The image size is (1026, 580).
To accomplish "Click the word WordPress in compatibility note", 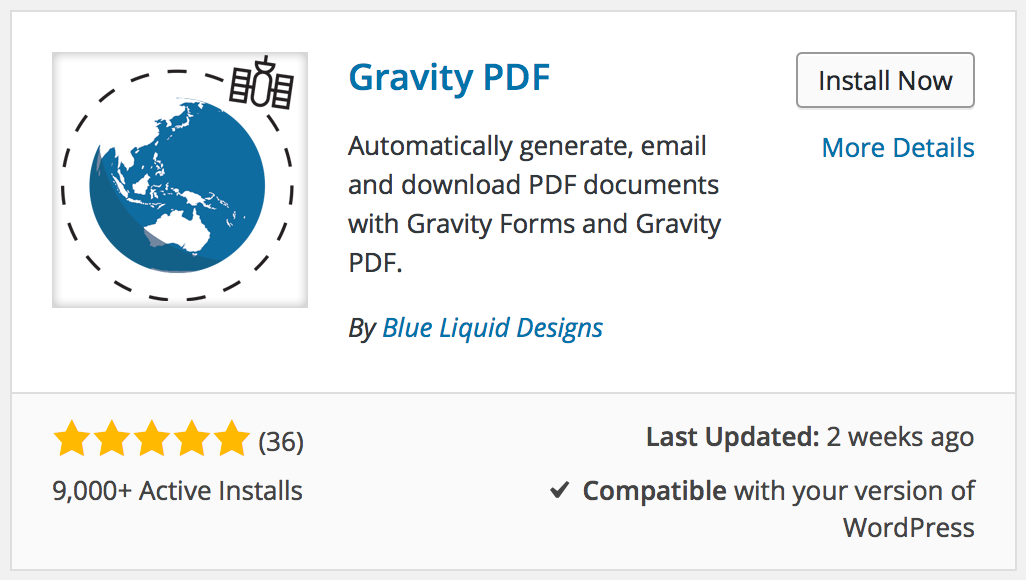I will point(908,528).
